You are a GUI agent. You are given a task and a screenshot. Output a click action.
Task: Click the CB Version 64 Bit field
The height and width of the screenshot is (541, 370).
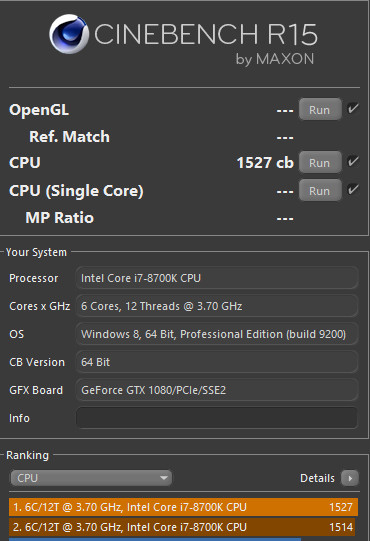217,362
